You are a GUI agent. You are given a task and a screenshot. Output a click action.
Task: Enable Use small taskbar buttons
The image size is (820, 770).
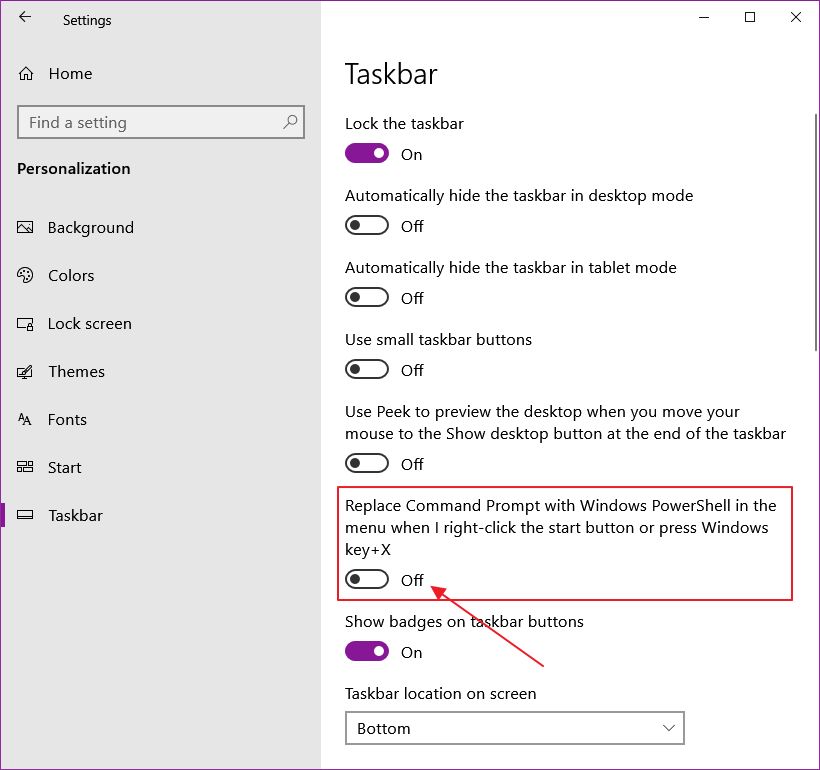click(367, 369)
